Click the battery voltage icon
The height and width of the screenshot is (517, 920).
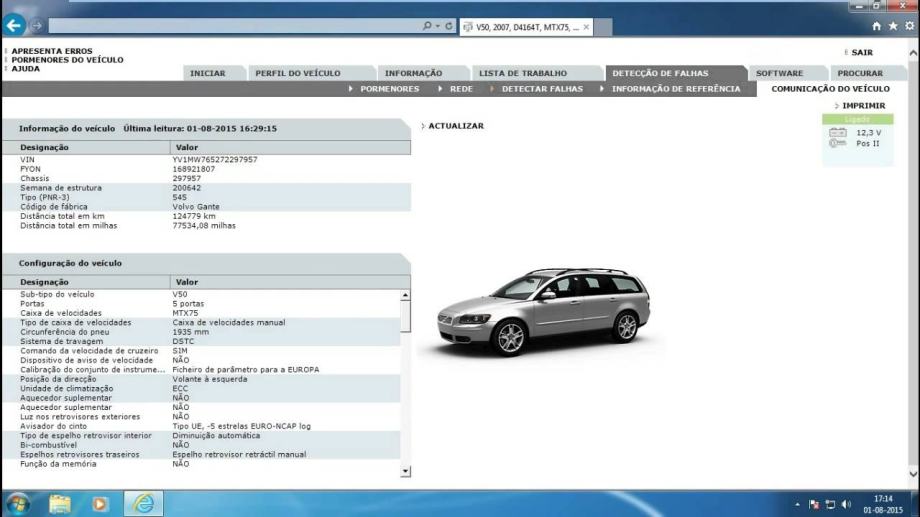coord(837,133)
